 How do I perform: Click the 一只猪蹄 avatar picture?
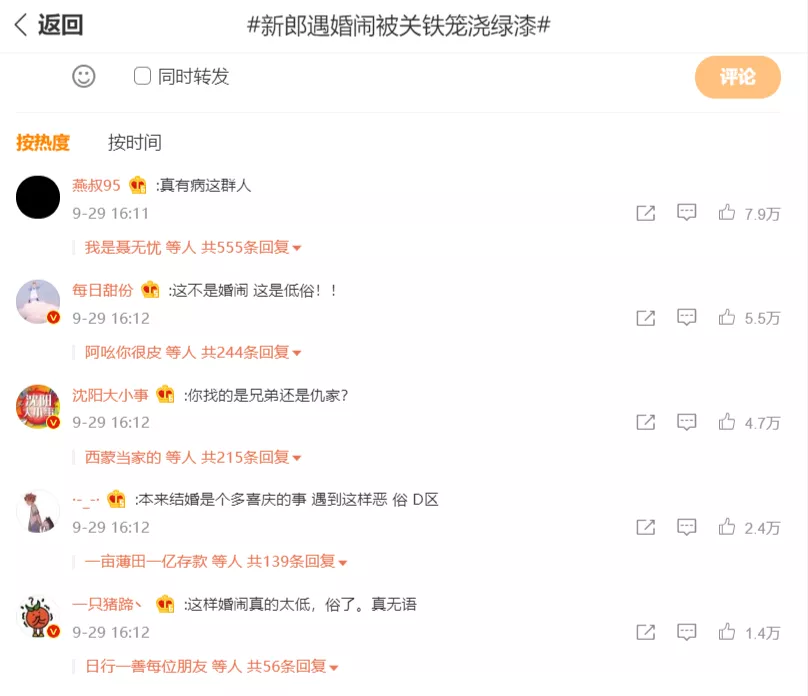click(39, 617)
